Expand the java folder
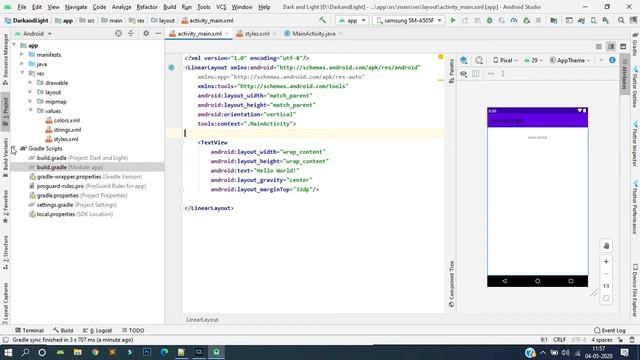640x360 pixels. [x=22, y=64]
